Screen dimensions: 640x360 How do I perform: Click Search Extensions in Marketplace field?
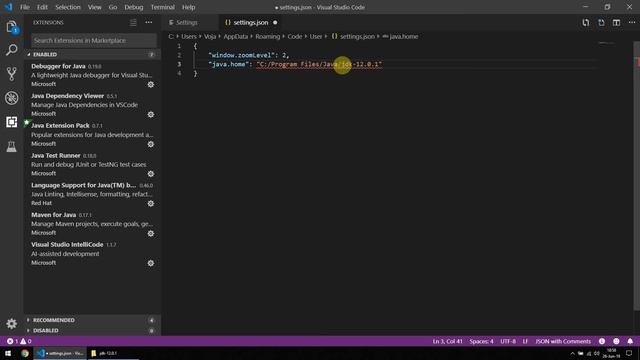[x=93, y=40]
